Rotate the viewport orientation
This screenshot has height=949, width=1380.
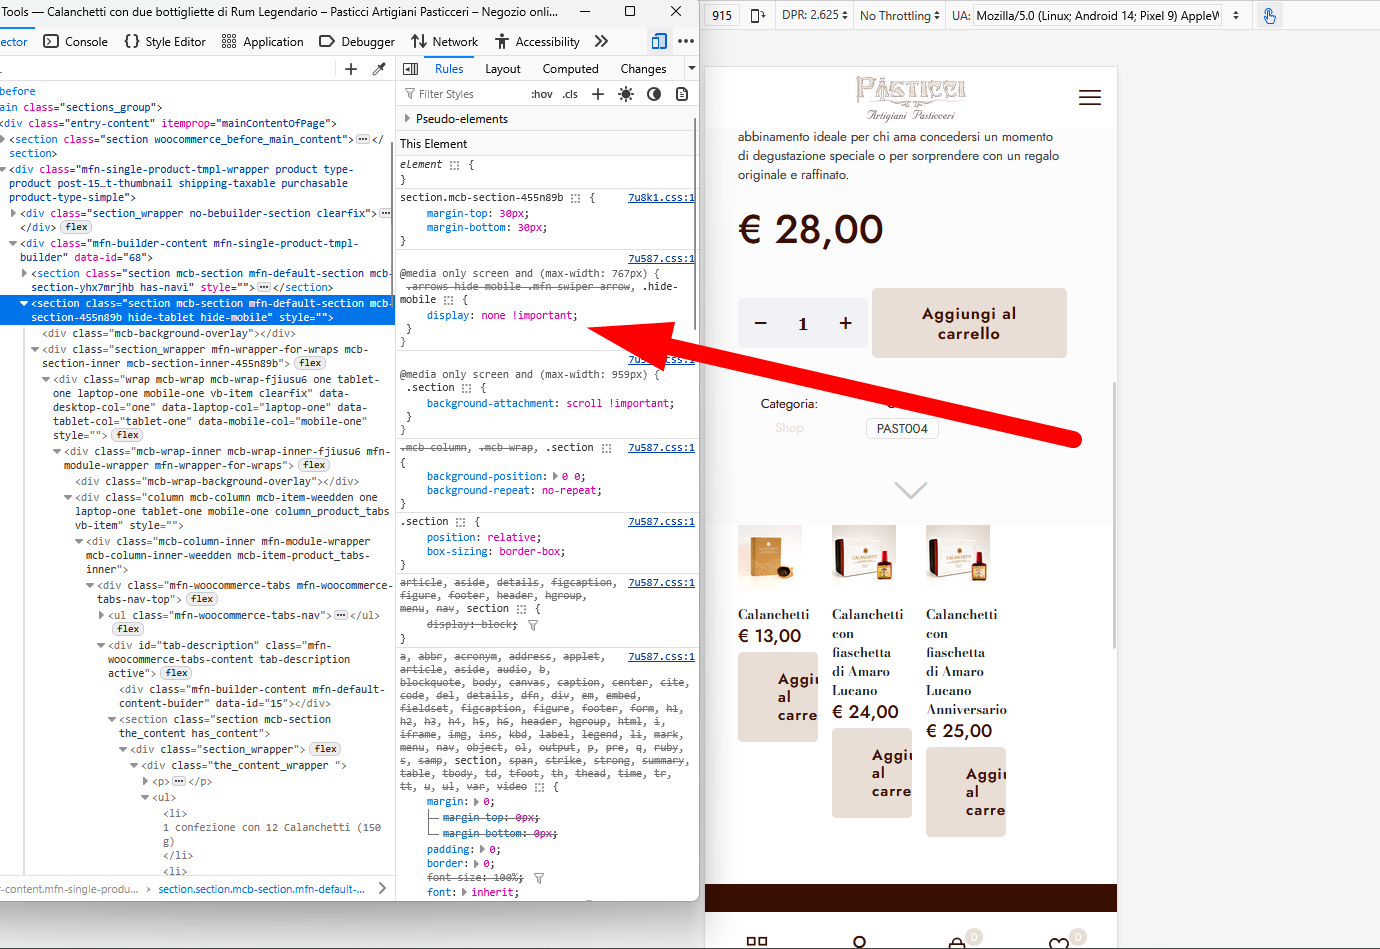coord(757,16)
